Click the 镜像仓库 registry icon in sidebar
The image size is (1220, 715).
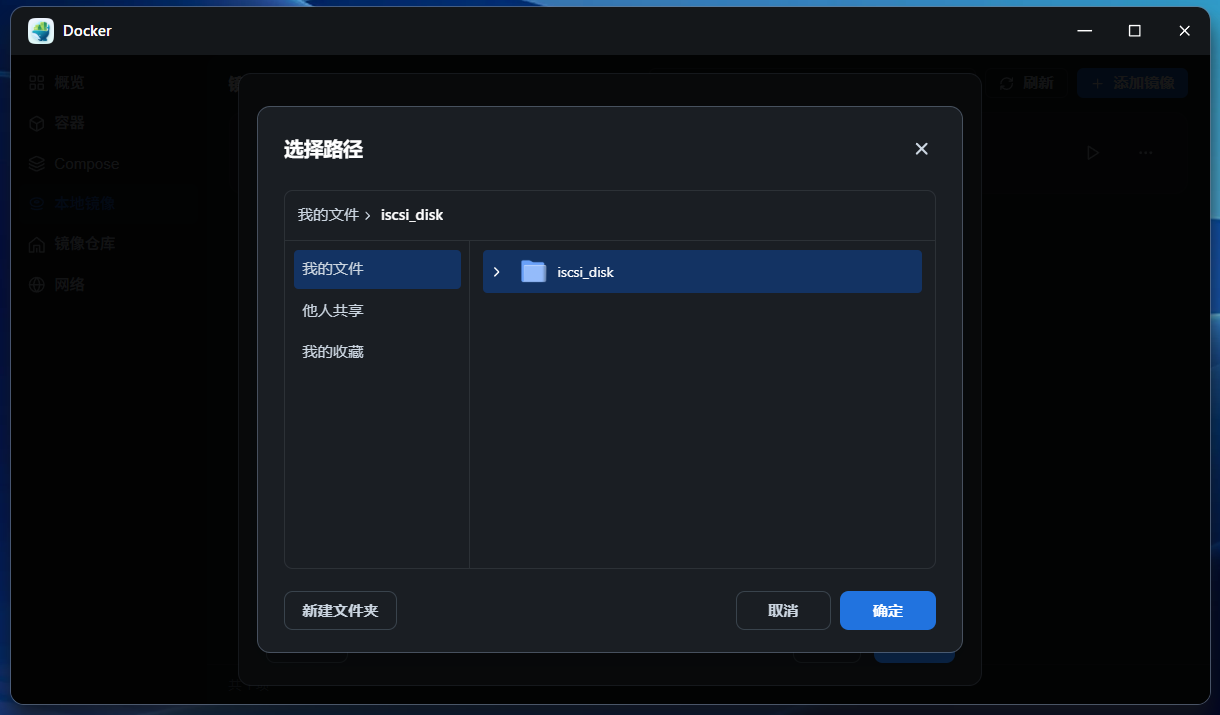point(37,244)
